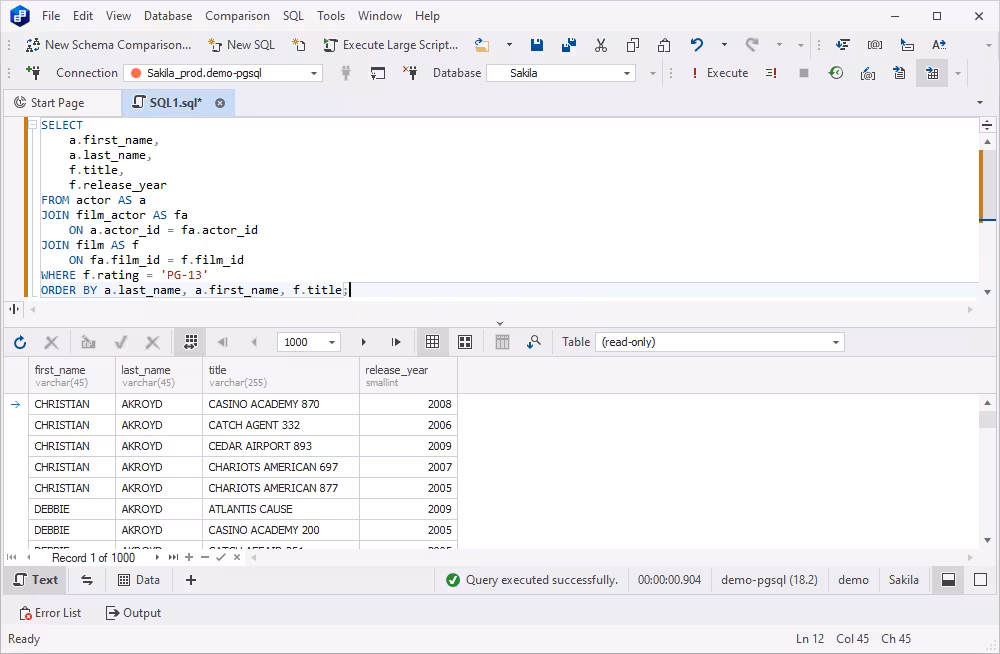Click the results panel collapse chevron

[500, 323]
